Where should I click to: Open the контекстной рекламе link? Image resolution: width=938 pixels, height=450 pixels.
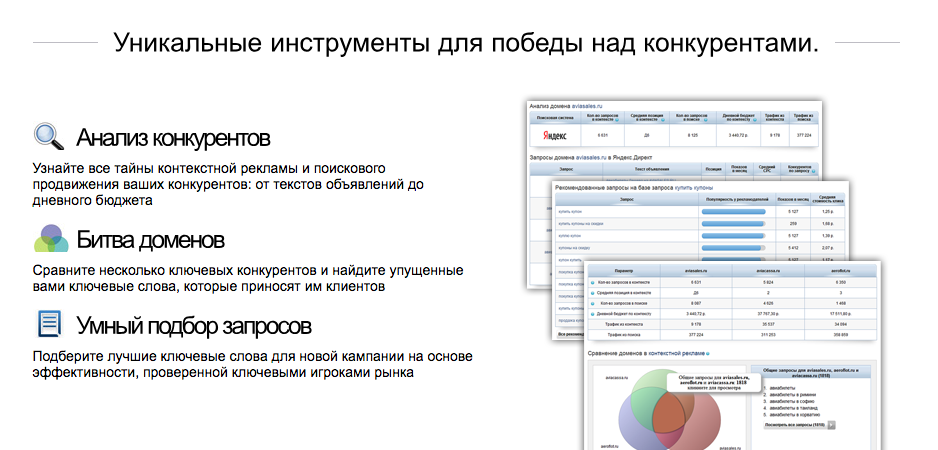pos(677,354)
